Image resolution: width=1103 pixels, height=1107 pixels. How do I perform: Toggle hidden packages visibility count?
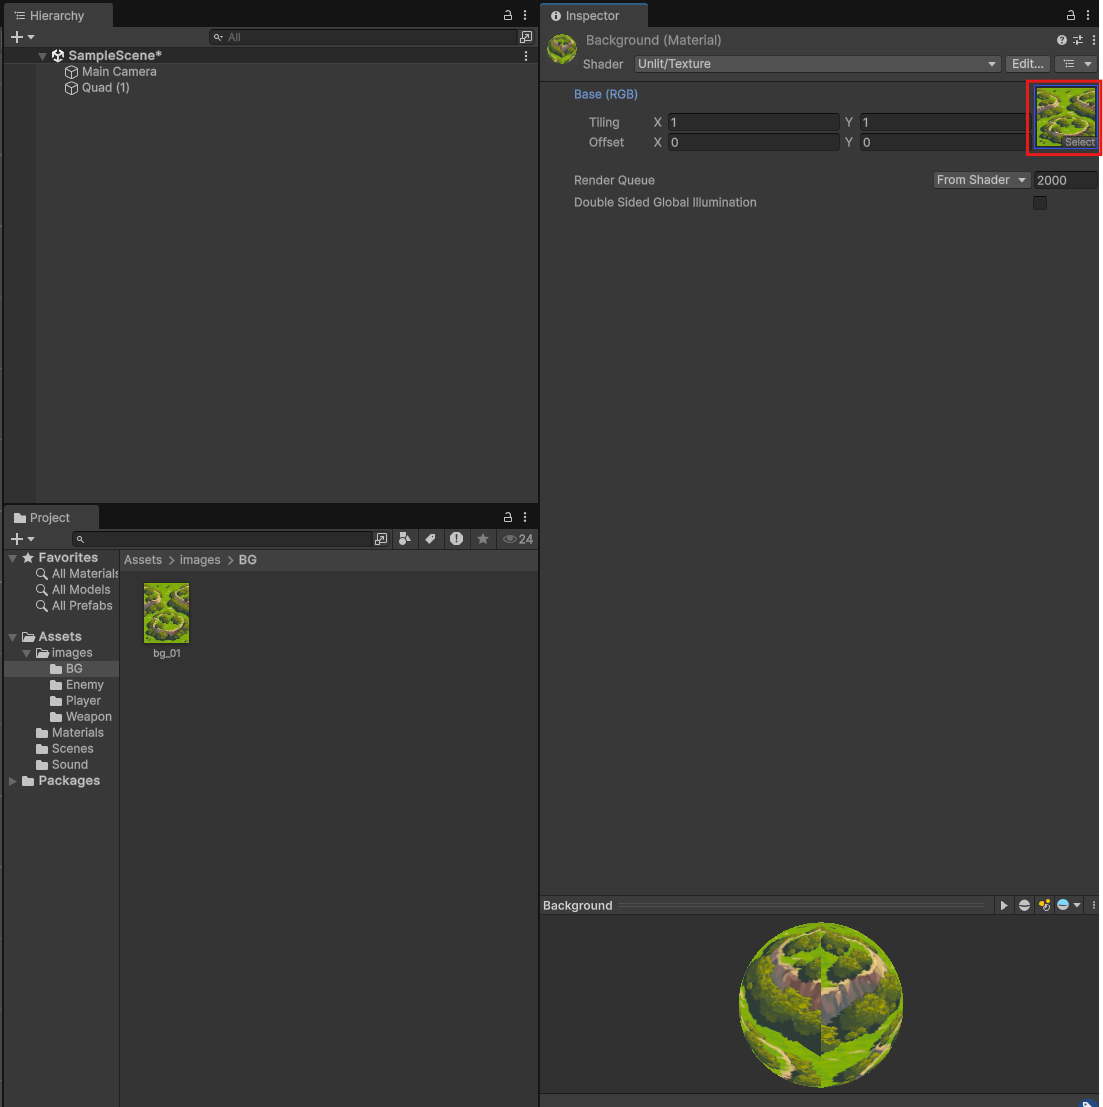[x=518, y=539]
